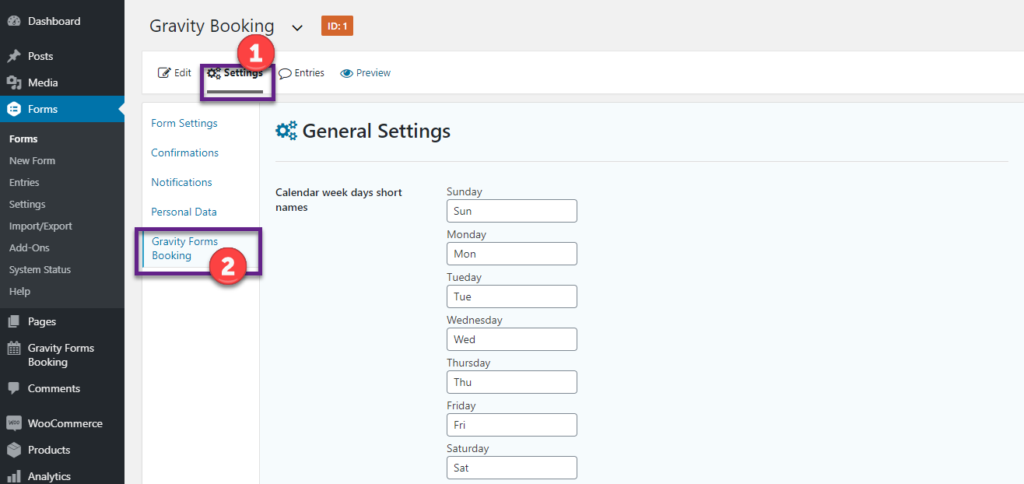
Task: Click the Dashboard icon in sidebar
Action: tap(14, 21)
